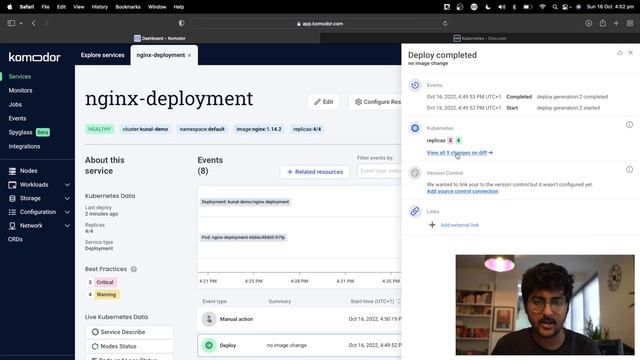Image resolution: width=640 pixels, height=360 pixels.
Task: Click Service Describe button
Action: [129, 332]
